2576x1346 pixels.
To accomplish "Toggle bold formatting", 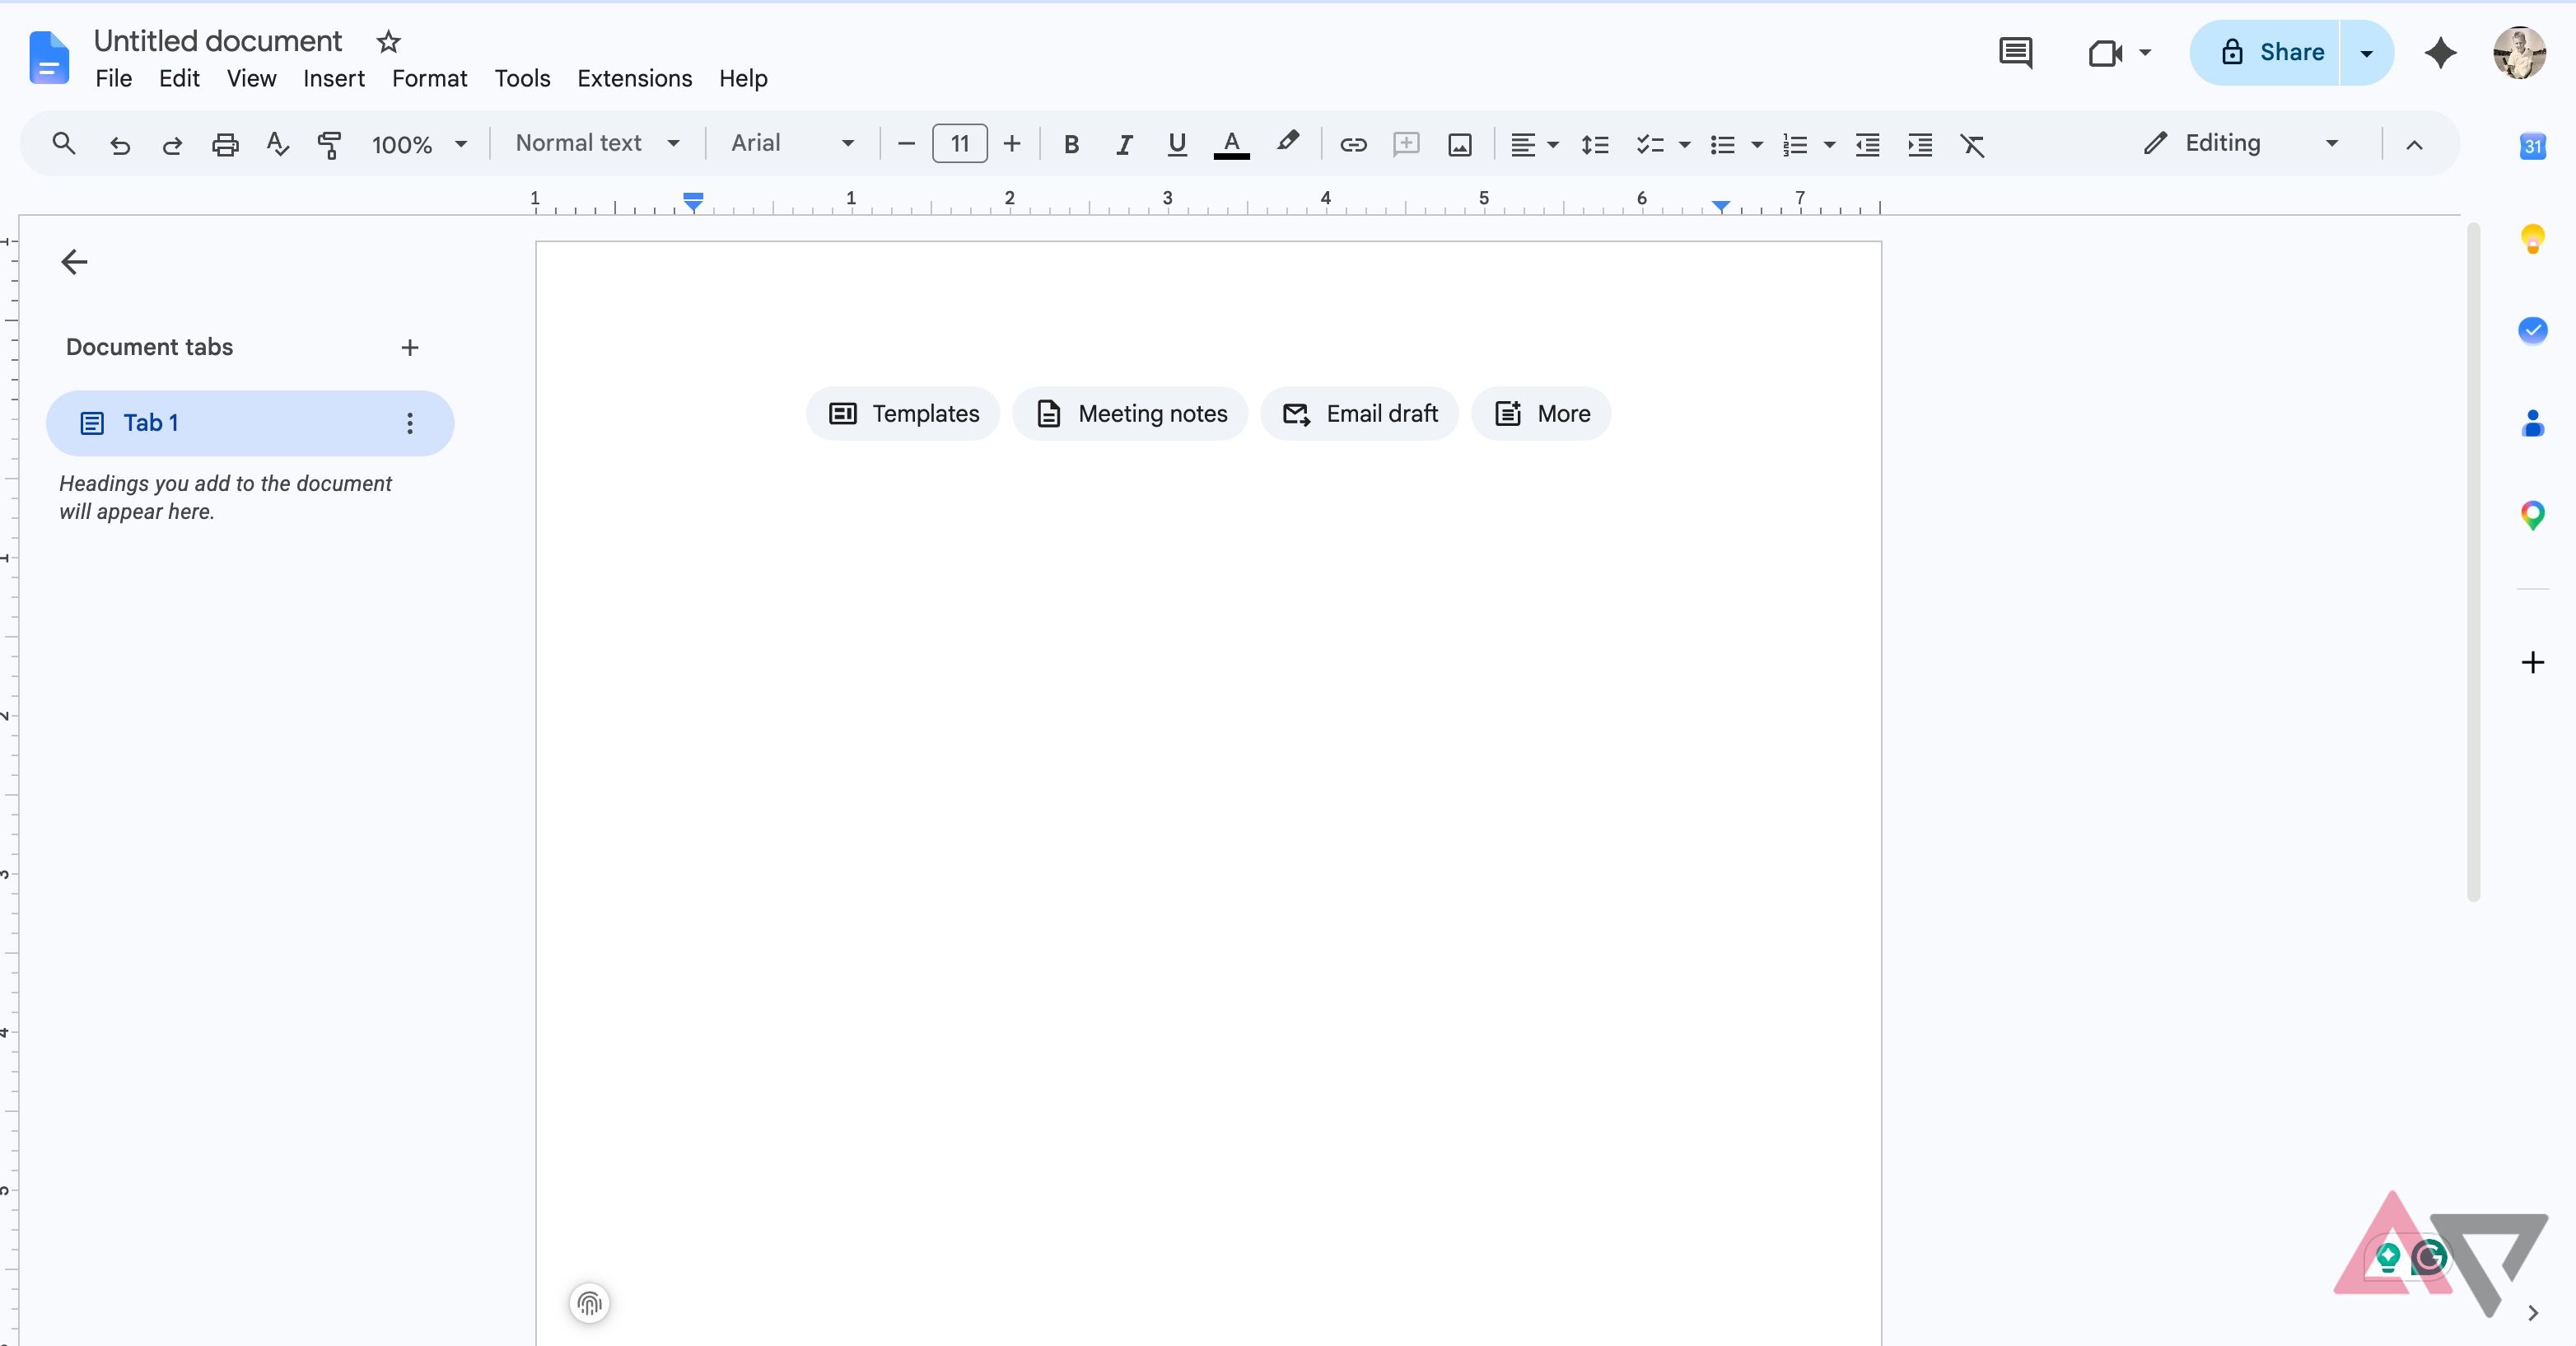I will 1071,145.
